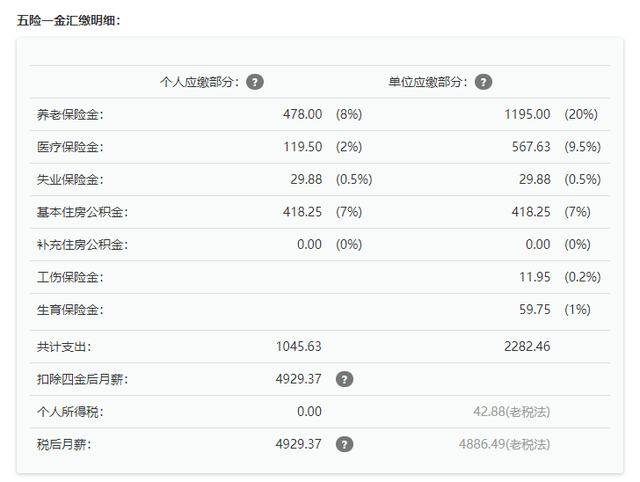
Task: Click the 税后月薪 row label
Action: point(64,444)
